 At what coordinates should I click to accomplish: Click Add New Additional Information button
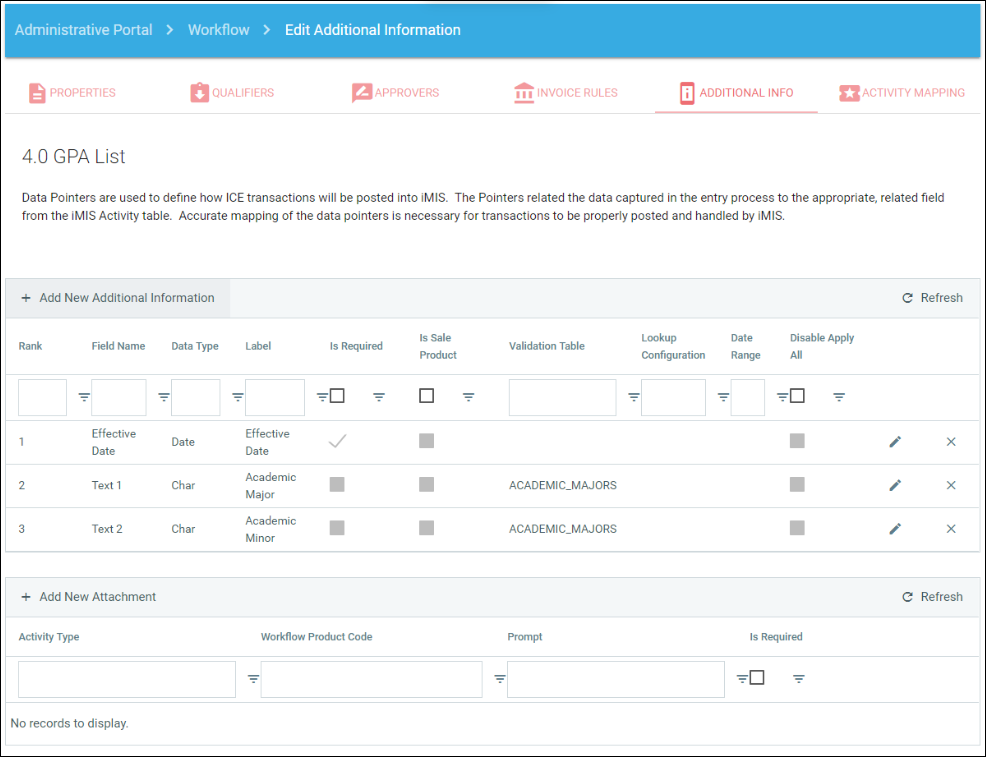[118, 298]
